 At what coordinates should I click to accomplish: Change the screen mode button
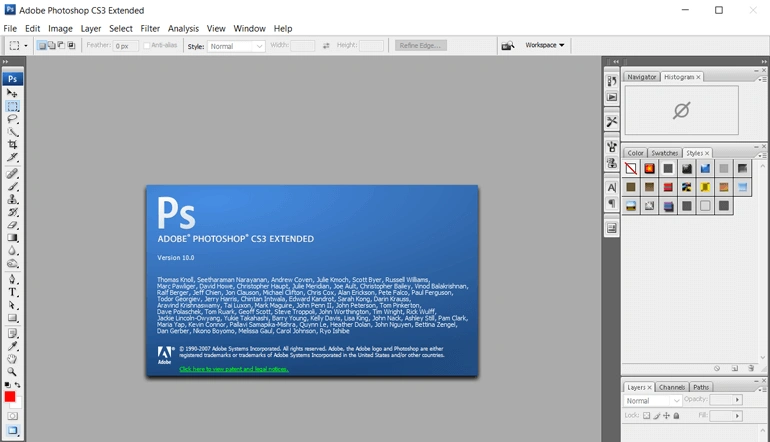tap(12, 431)
